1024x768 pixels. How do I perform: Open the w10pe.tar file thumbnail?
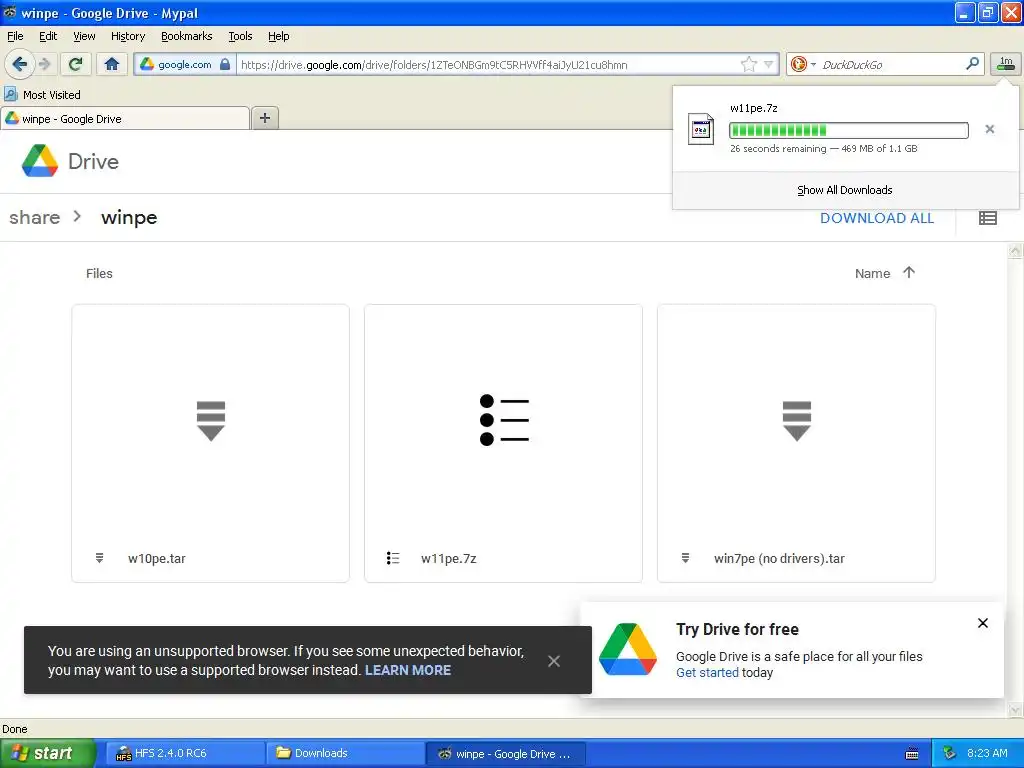click(210, 421)
